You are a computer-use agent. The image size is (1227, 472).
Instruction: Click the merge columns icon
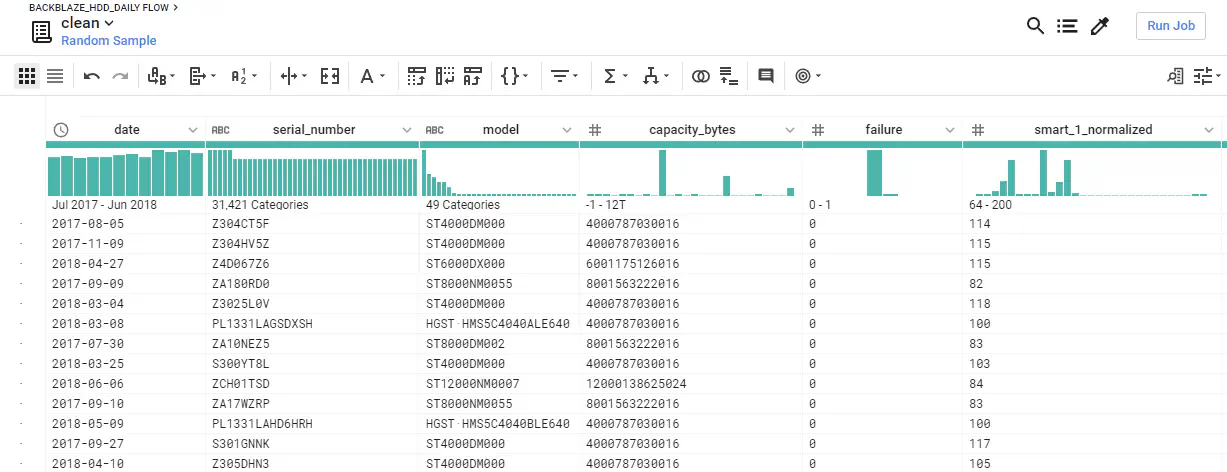(x=330, y=76)
